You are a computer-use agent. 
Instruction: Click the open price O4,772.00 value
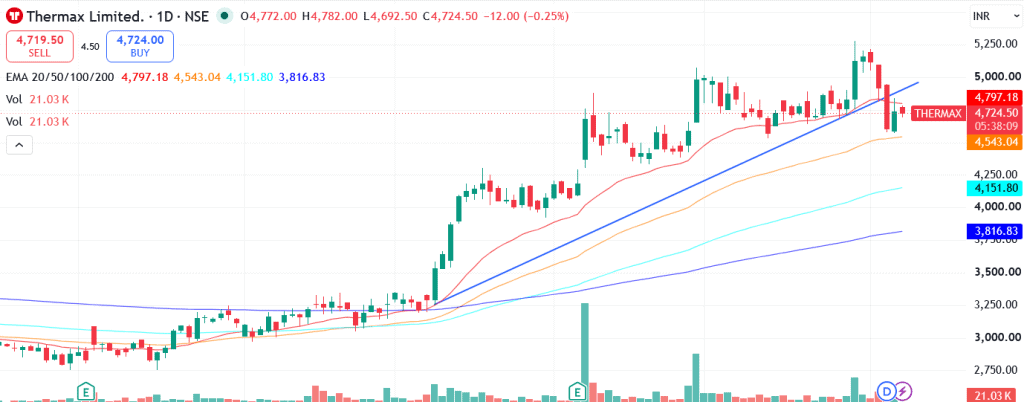[x=270, y=16]
